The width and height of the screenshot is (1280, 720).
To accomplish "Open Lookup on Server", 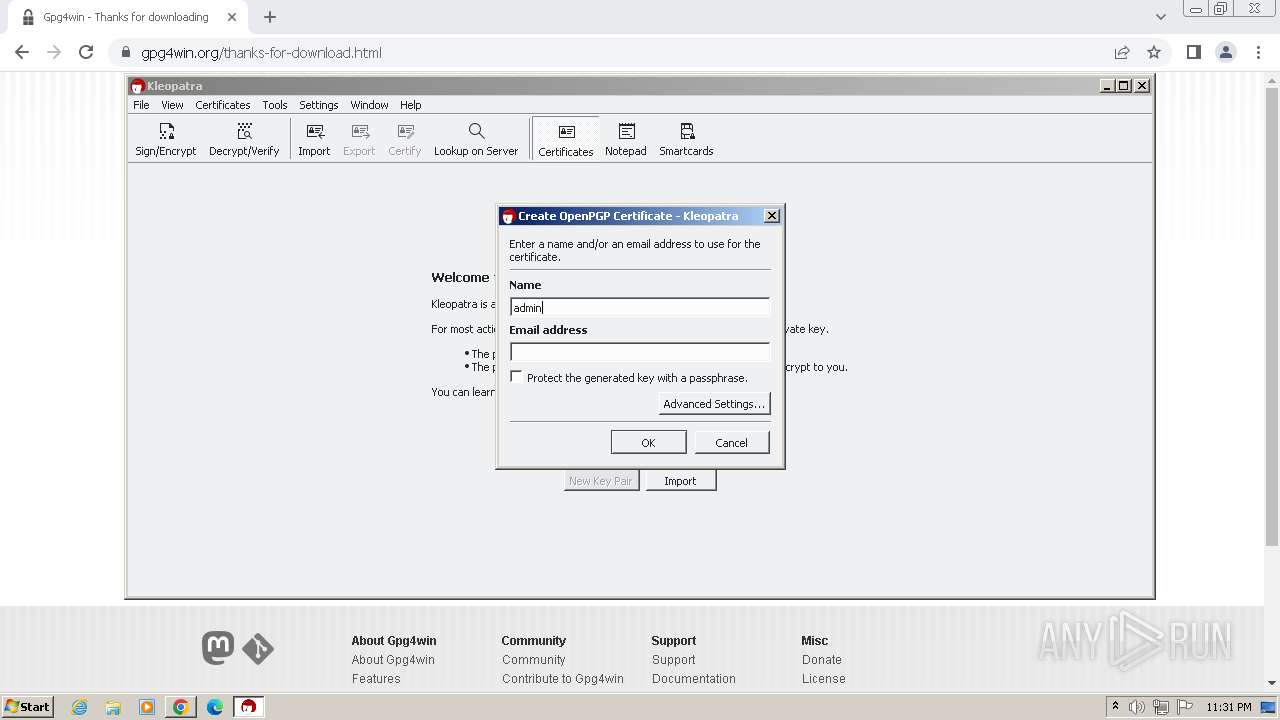I will [x=476, y=139].
